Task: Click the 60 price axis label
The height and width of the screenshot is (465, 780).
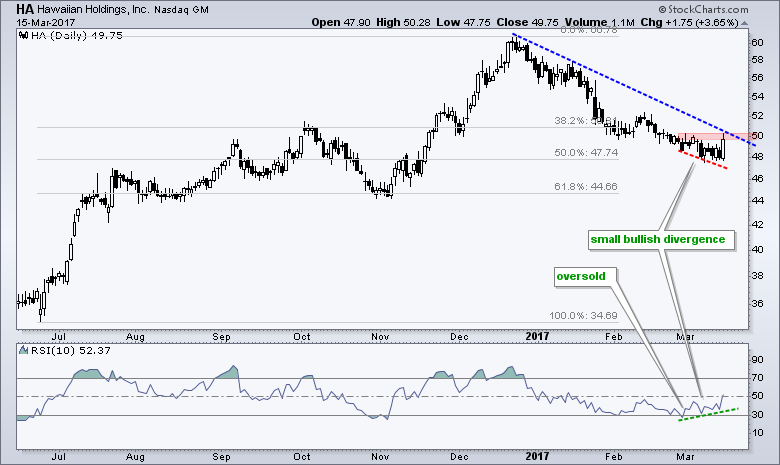Action: pos(757,43)
